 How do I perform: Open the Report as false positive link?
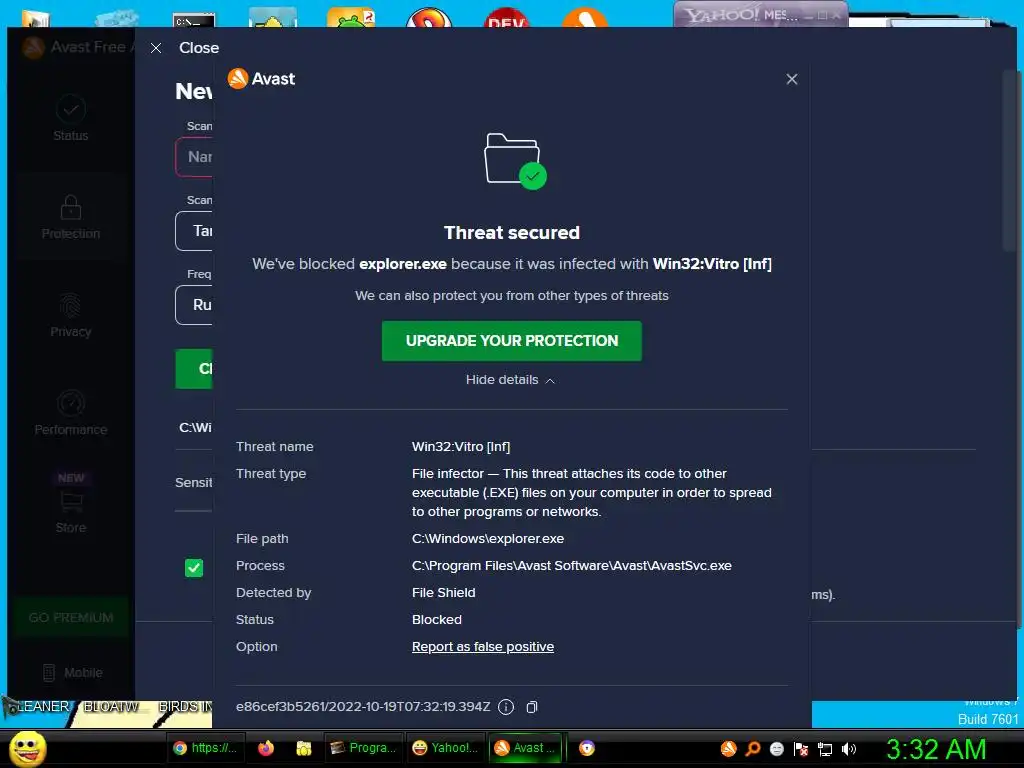[x=483, y=647]
